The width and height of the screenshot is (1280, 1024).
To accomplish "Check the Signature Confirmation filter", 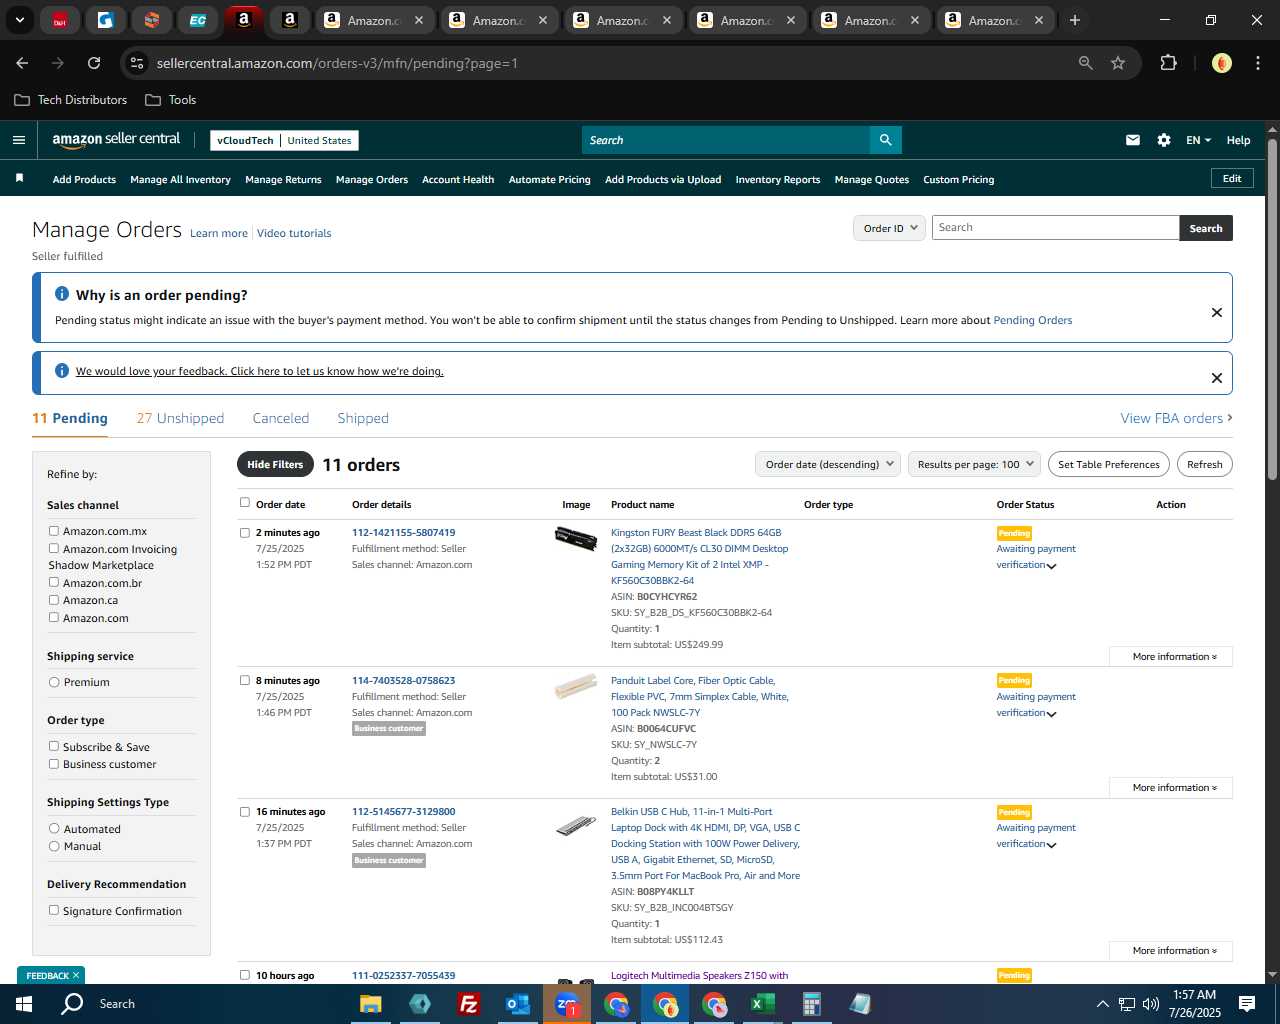I will pos(54,910).
